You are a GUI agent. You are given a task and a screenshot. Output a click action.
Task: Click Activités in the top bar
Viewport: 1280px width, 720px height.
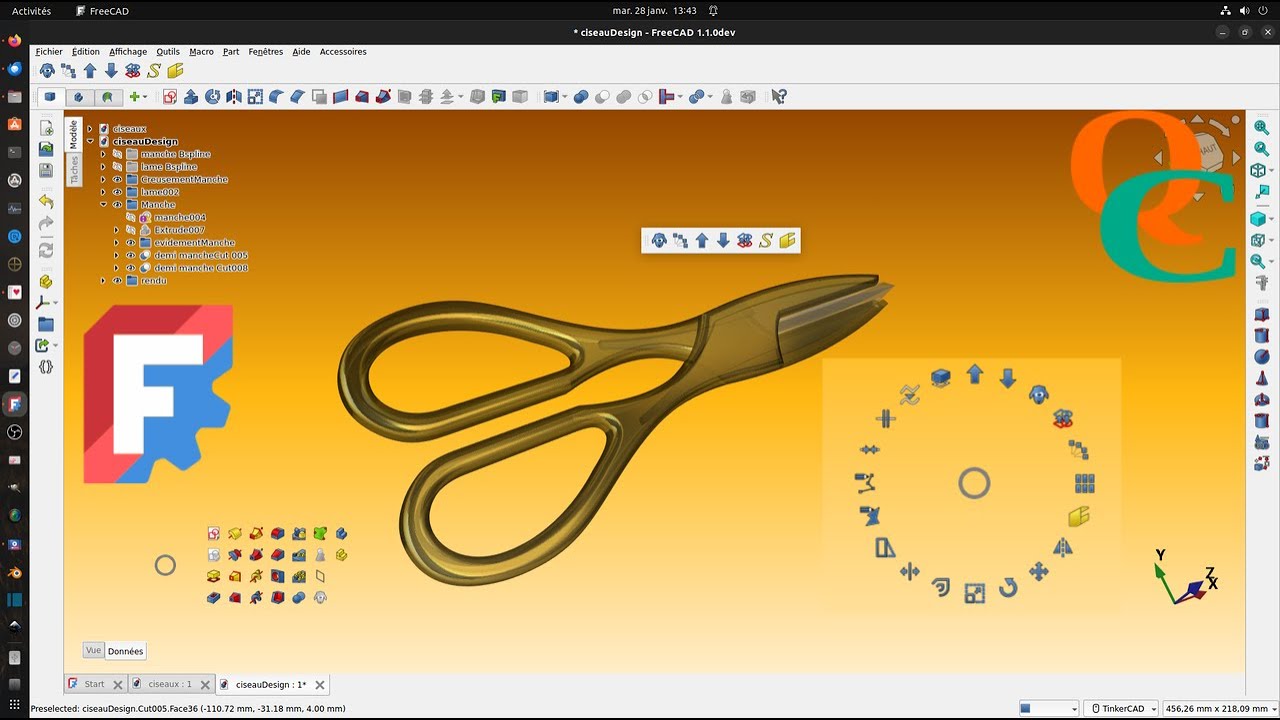coord(31,11)
